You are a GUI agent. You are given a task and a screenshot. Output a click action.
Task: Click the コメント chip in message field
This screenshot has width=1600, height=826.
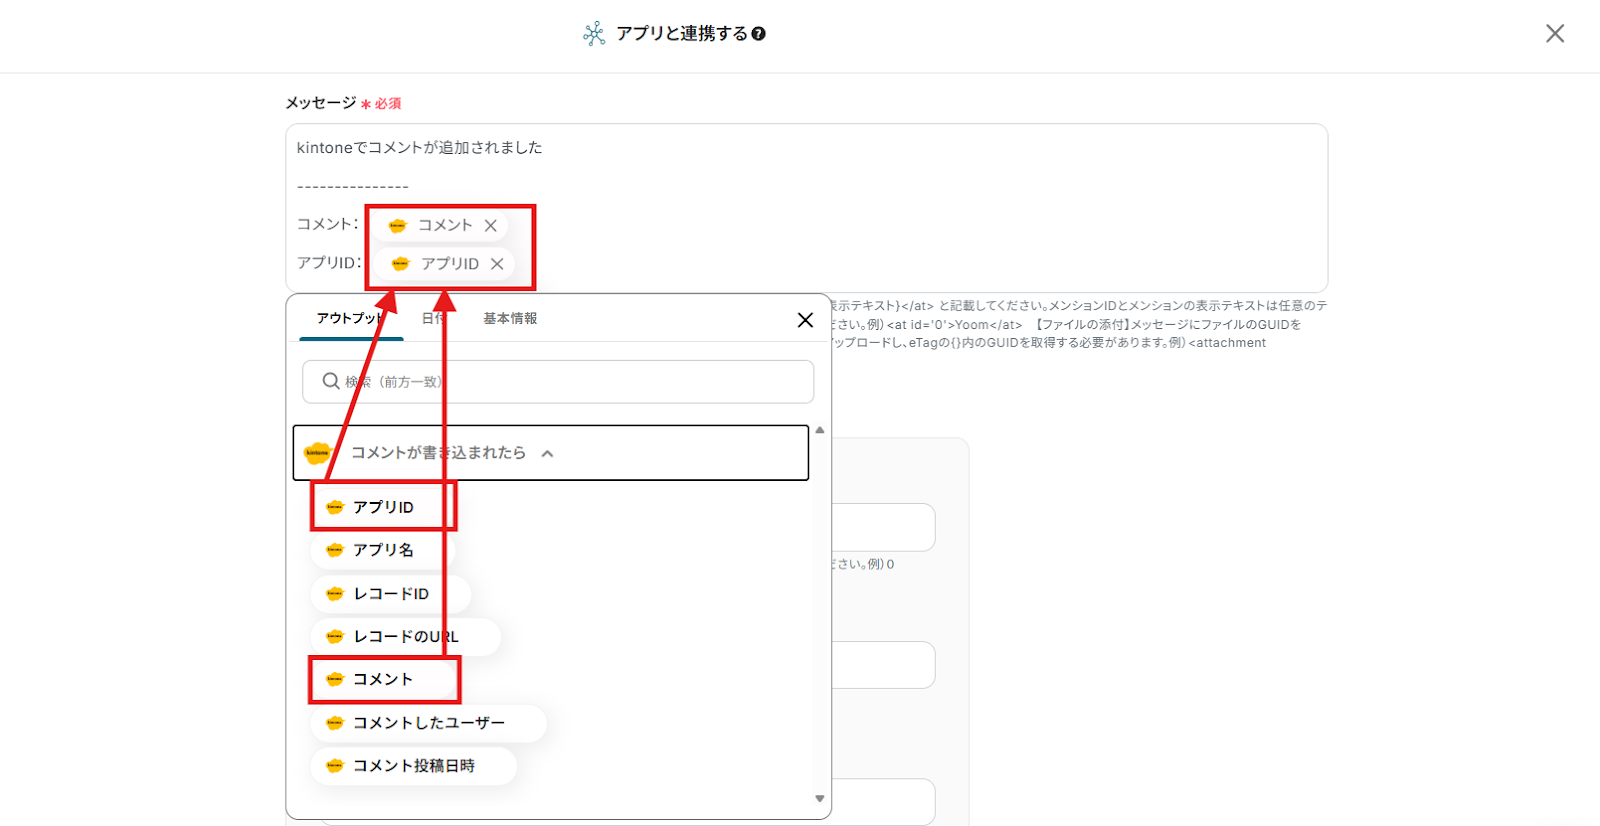point(443,226)
